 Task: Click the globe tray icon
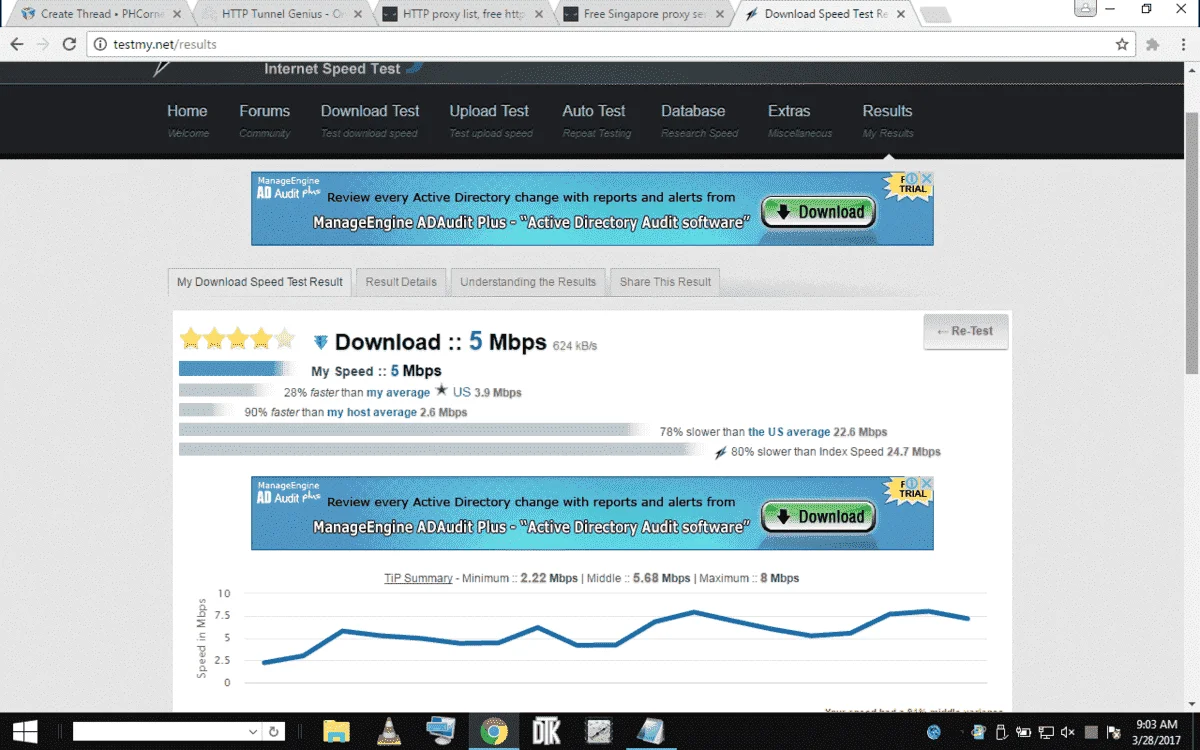(x=934, y=732)
